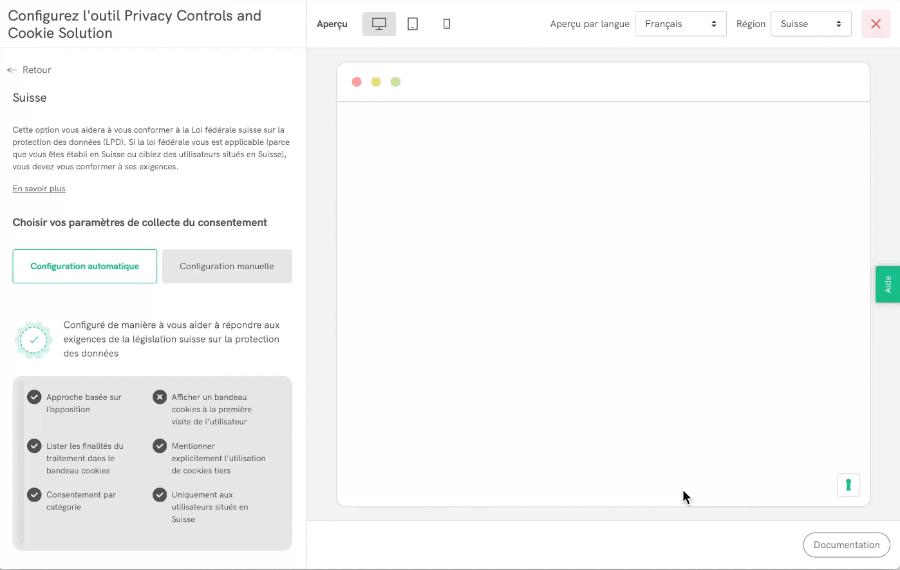Open the En savoir plus link
The height and width of the screenshot is (570, 900).
[39, 189]
